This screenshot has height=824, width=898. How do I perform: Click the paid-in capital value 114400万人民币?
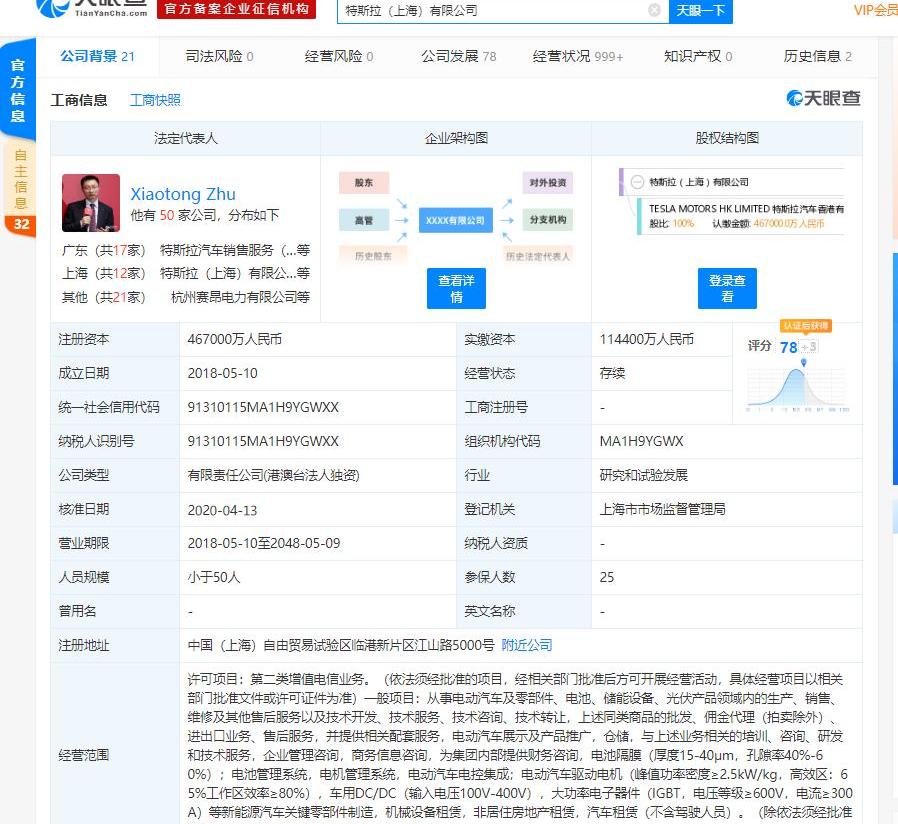coord(647,339)
